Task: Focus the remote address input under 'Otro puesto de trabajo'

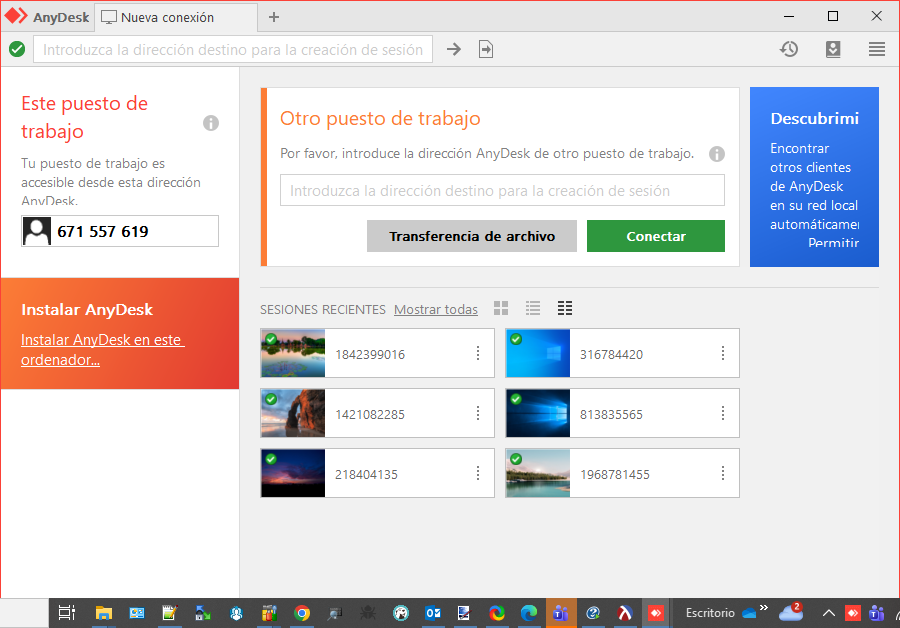Action: (502, 190)
